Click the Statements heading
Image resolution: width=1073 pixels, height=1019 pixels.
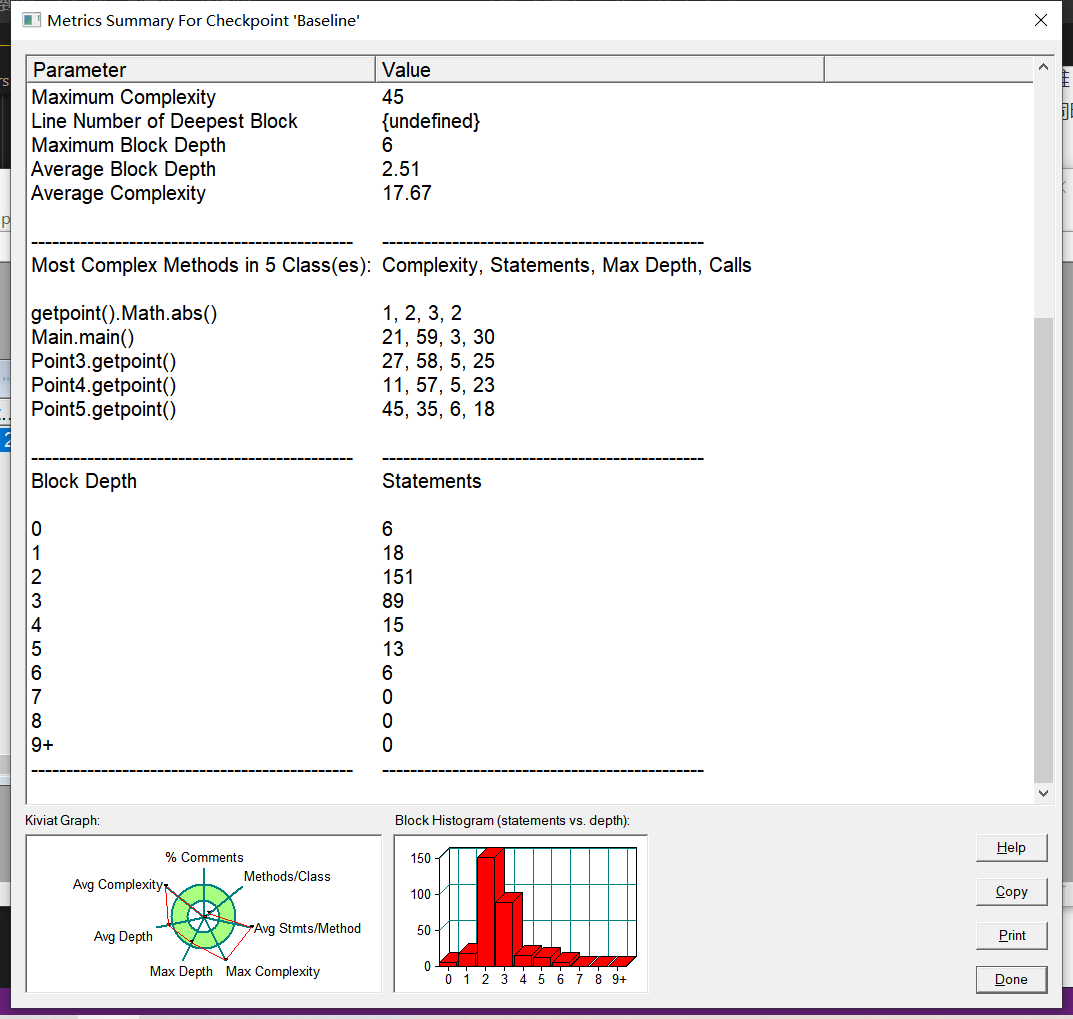pos(432,481)
